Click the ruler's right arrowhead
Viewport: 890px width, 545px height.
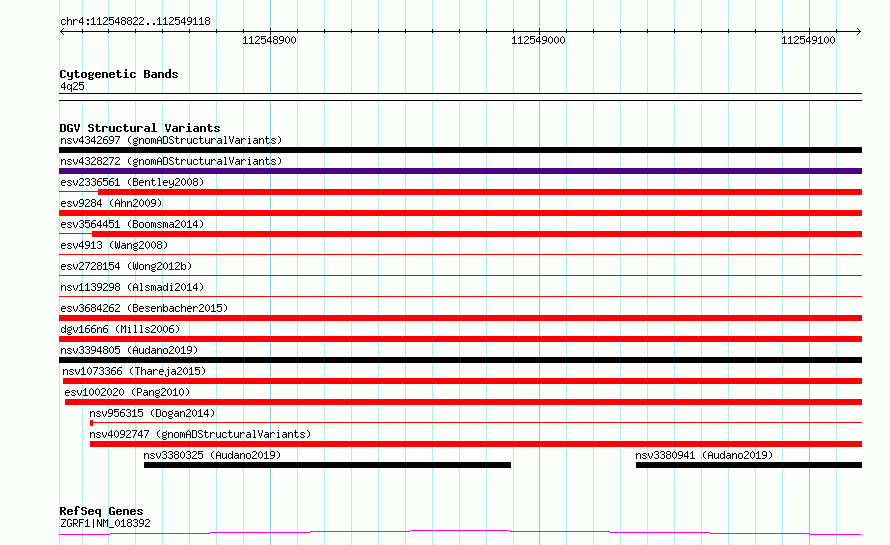point(859,32)
